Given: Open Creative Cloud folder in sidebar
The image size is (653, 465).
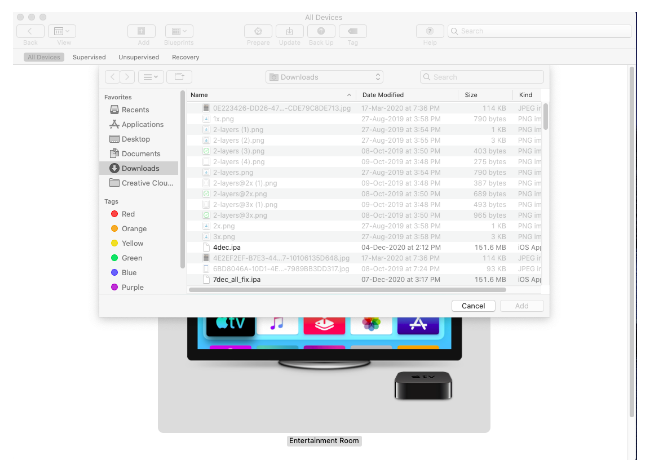Looking at the screenshot, I should (x=139, y=183).
